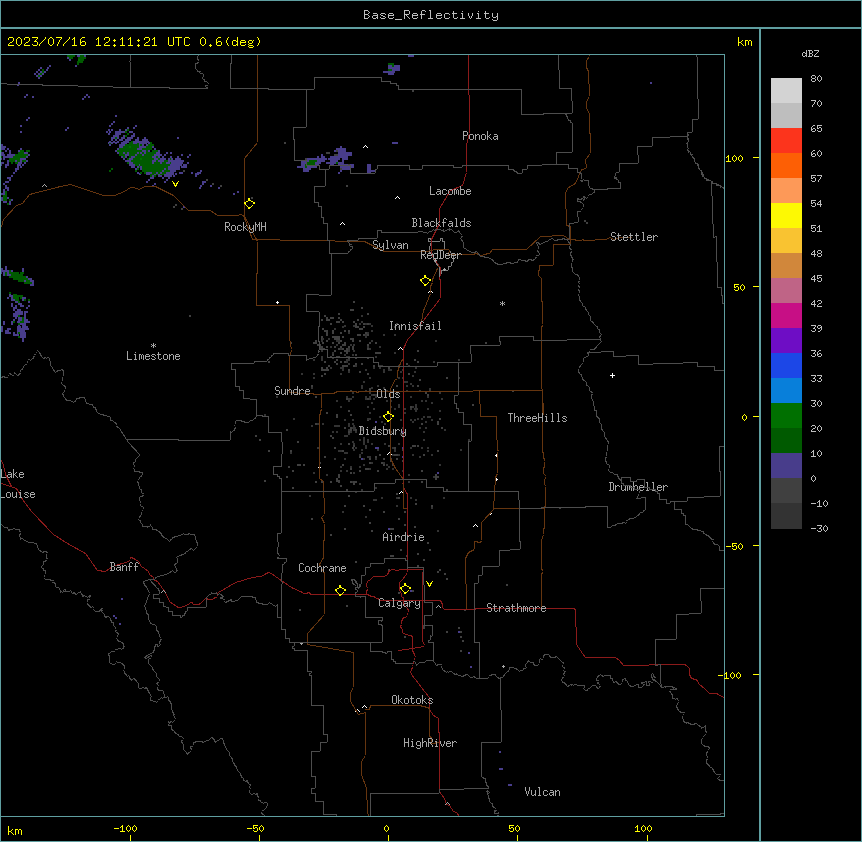Click the Lake Louise label
Viewport: 862px width, 842px height.
pos(18,484)
